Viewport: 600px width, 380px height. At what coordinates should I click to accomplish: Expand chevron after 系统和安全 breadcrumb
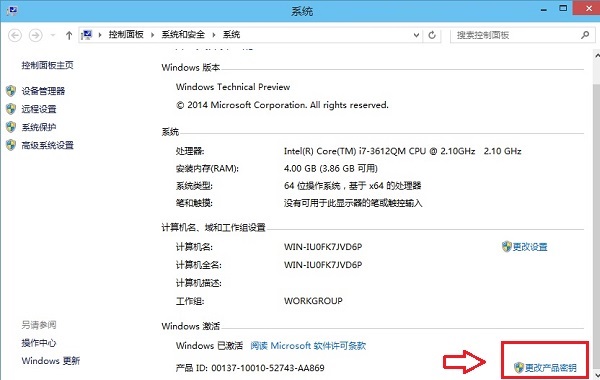(x=214, y=35)
